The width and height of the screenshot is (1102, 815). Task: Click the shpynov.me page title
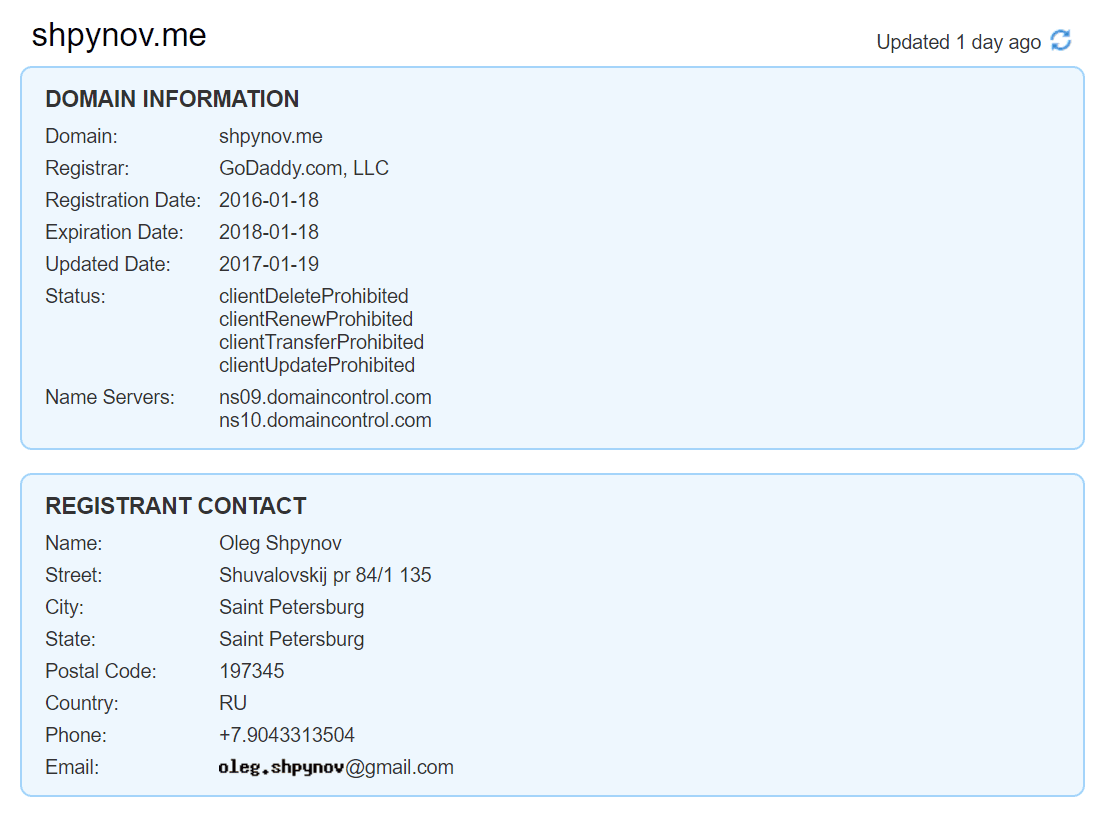(119, 36)
